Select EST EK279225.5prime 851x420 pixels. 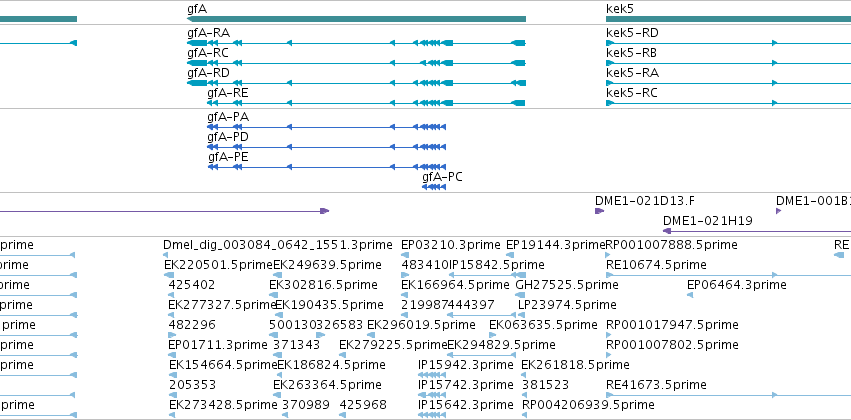point(393,346)
